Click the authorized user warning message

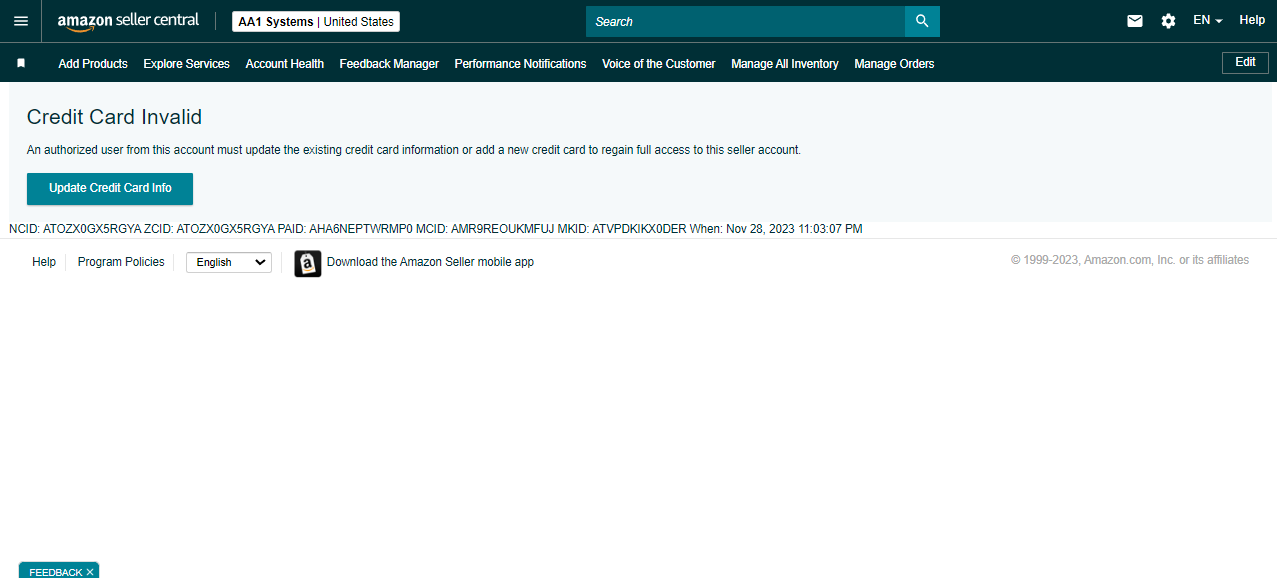tap(414, 150)
